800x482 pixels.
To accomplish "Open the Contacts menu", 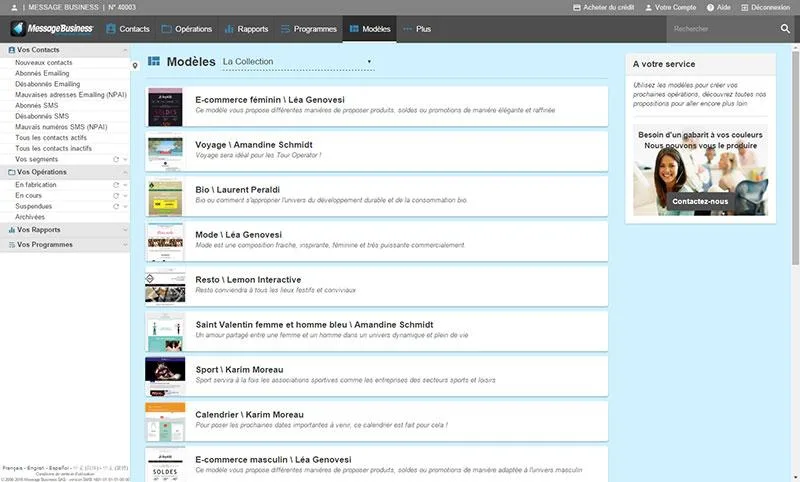I will (128, 29).
